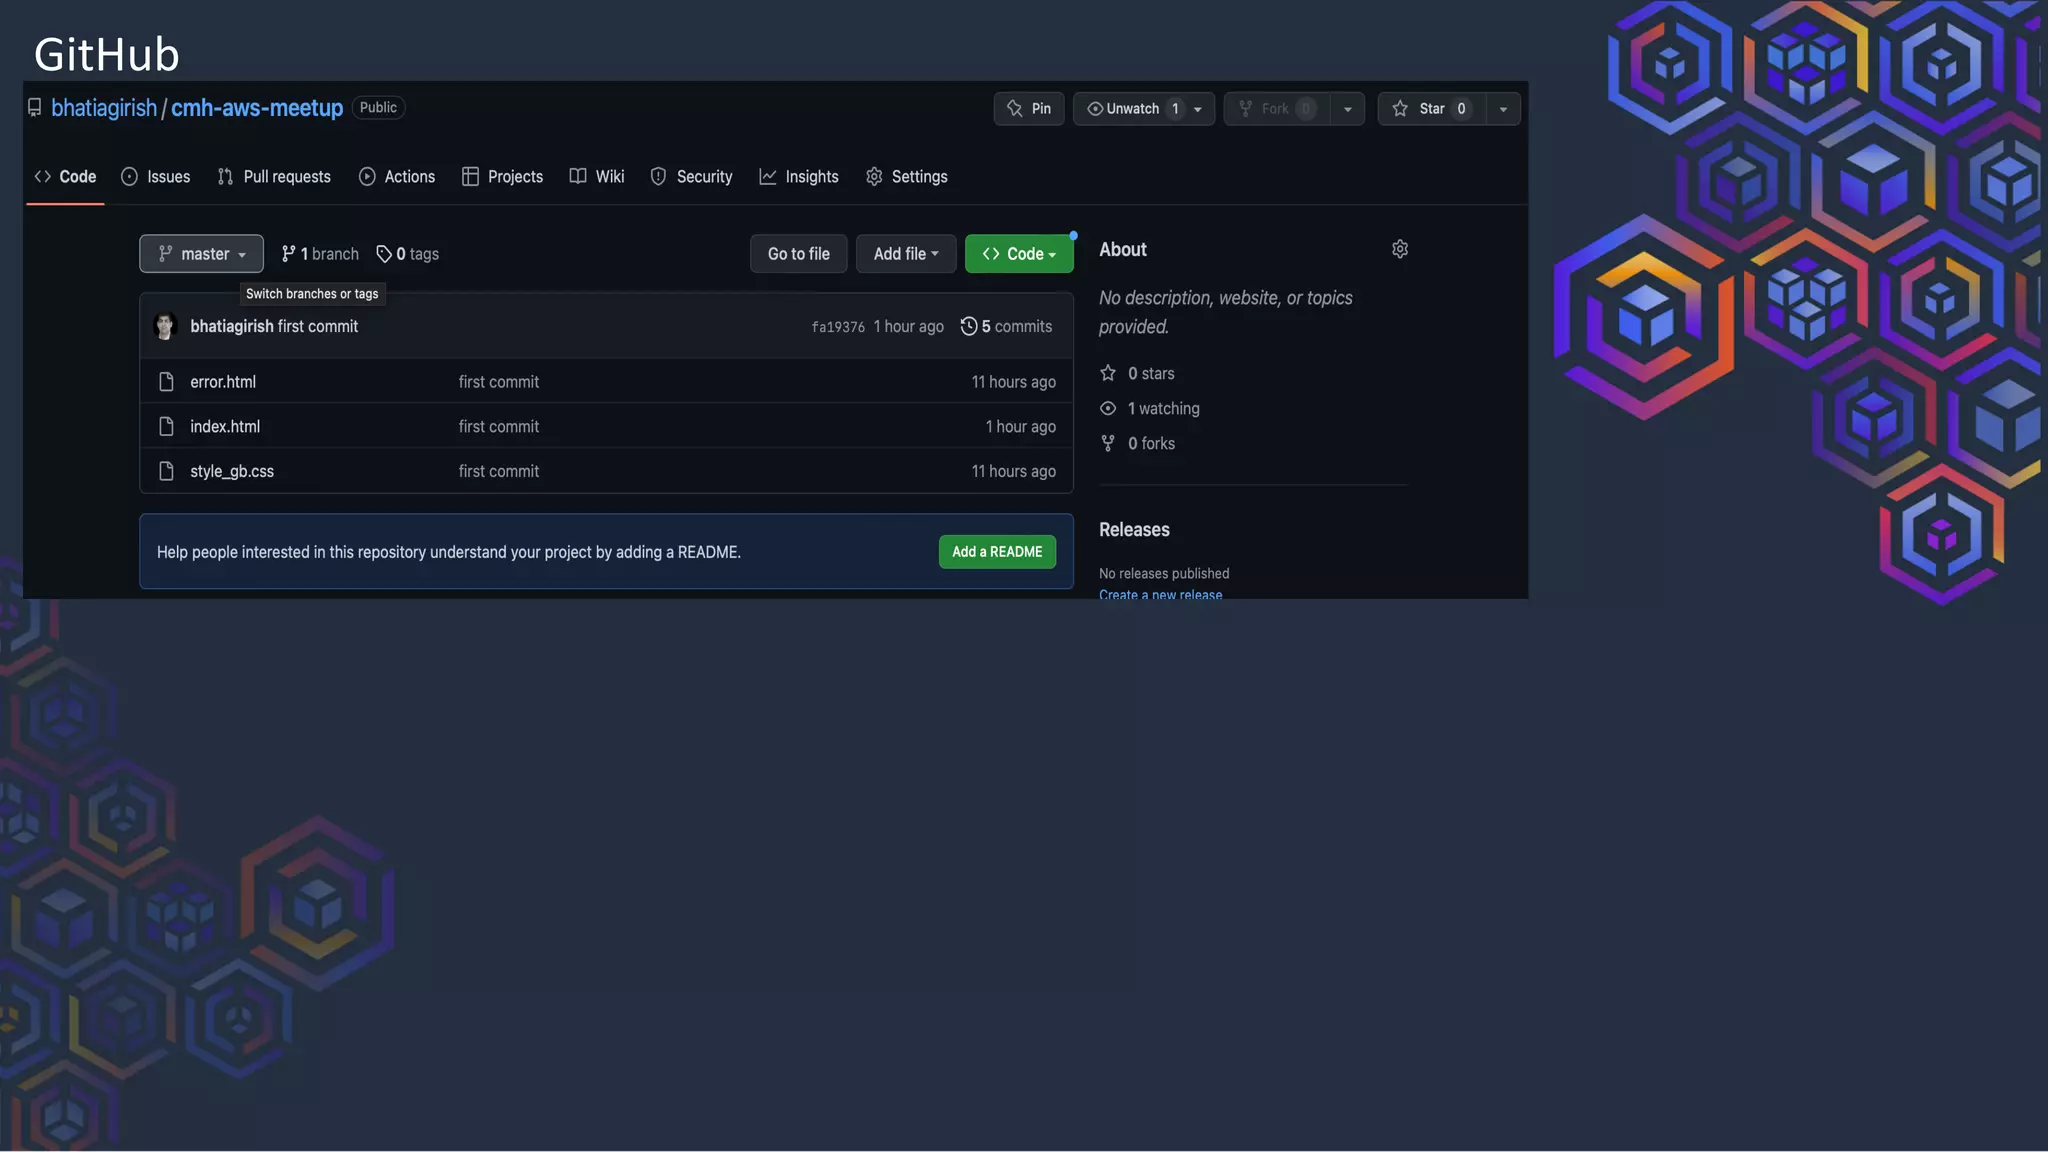Open commit message for error.html row
Viewport: 2048px width, 1152px height.
point(498,382)
